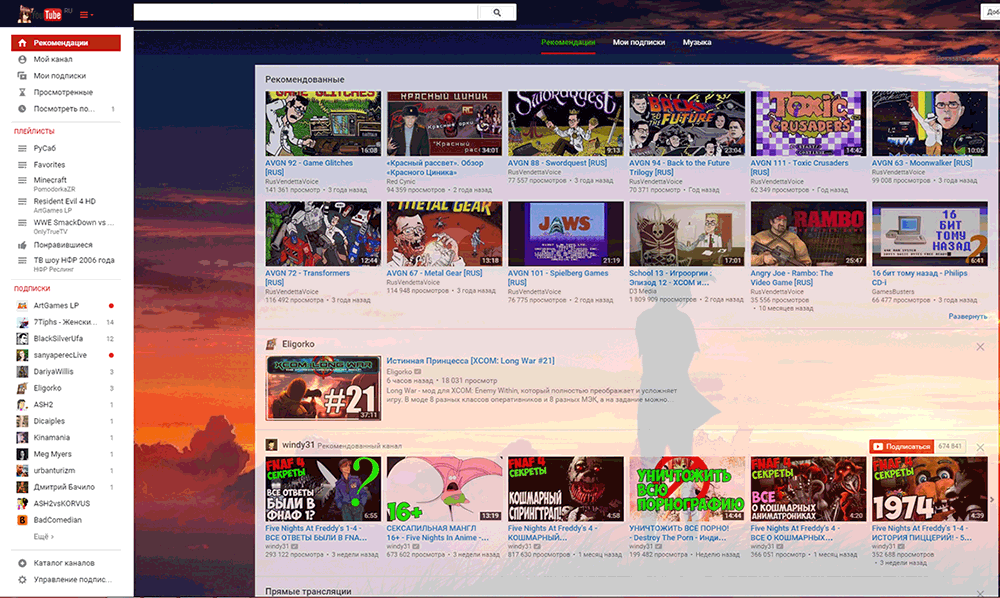Click ASH2 channel avatar
The image size is (1000, 598).
[22, 405]
